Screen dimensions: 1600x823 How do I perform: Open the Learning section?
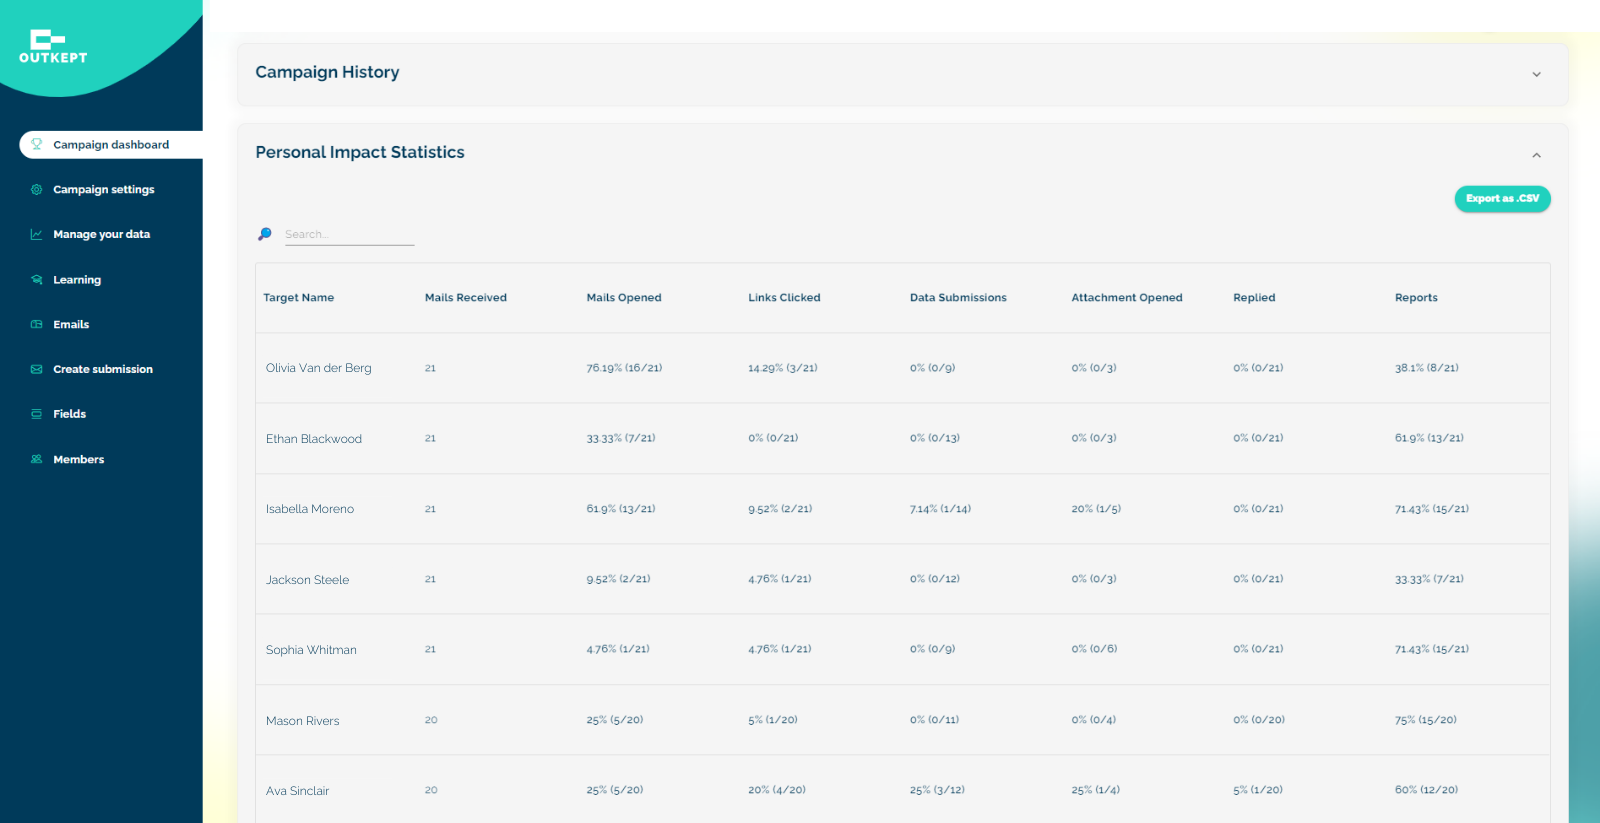[x=77, y=280]
